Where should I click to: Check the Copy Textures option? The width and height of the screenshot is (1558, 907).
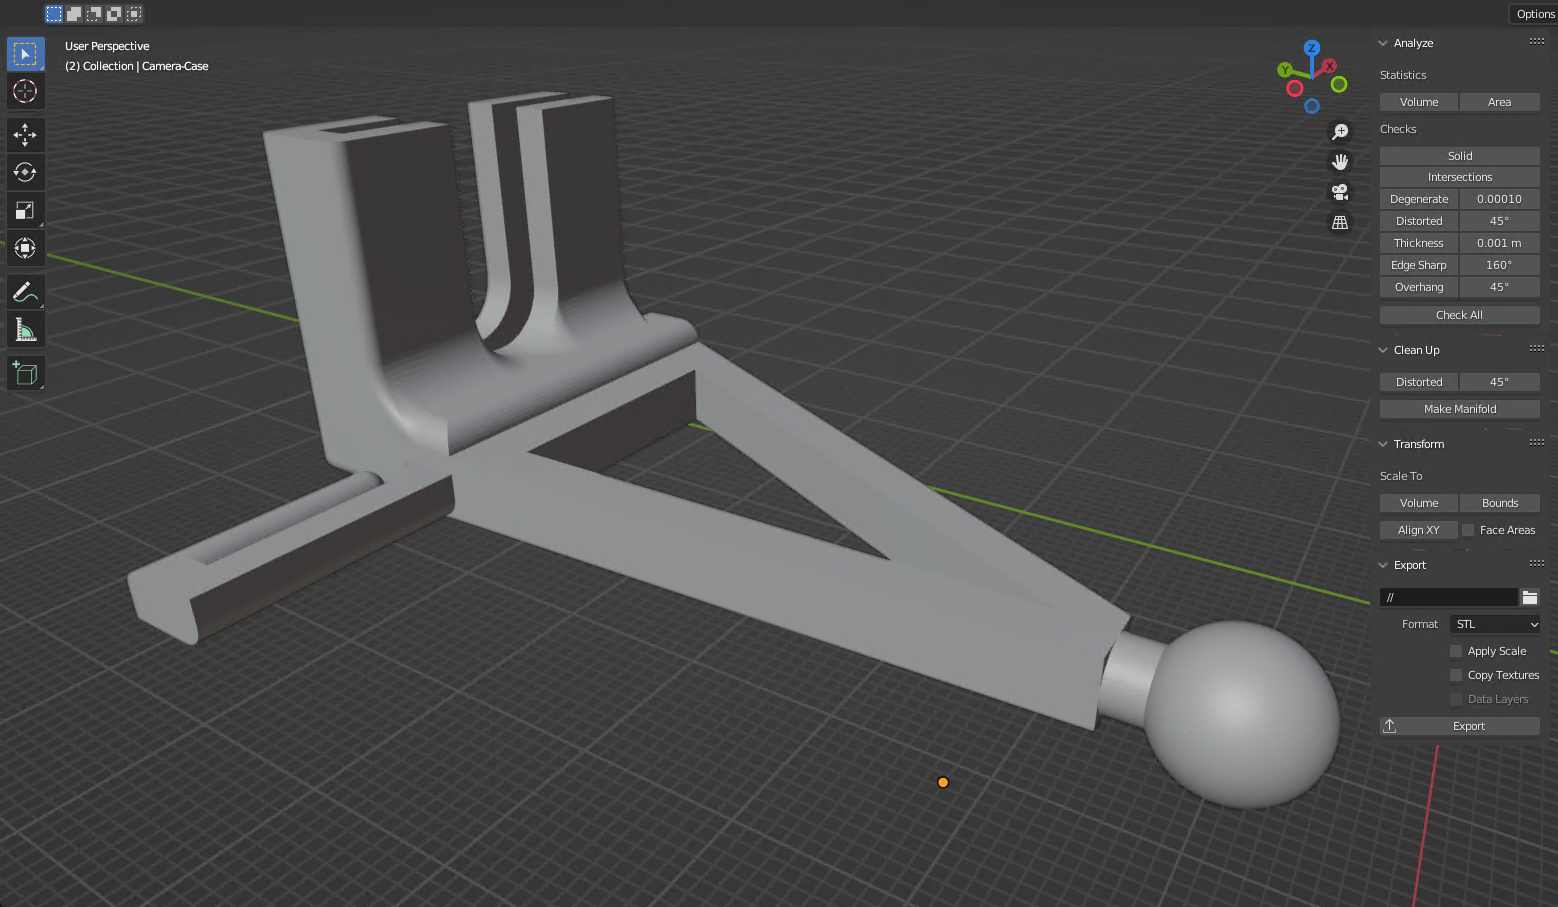pyautogui.click(x=1456, y=675)
